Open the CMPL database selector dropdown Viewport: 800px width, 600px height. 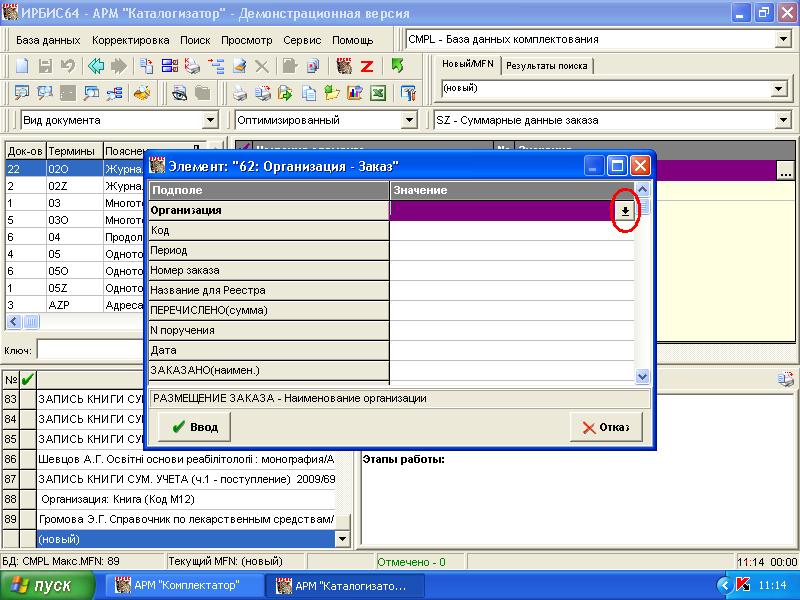pos(782,39)
